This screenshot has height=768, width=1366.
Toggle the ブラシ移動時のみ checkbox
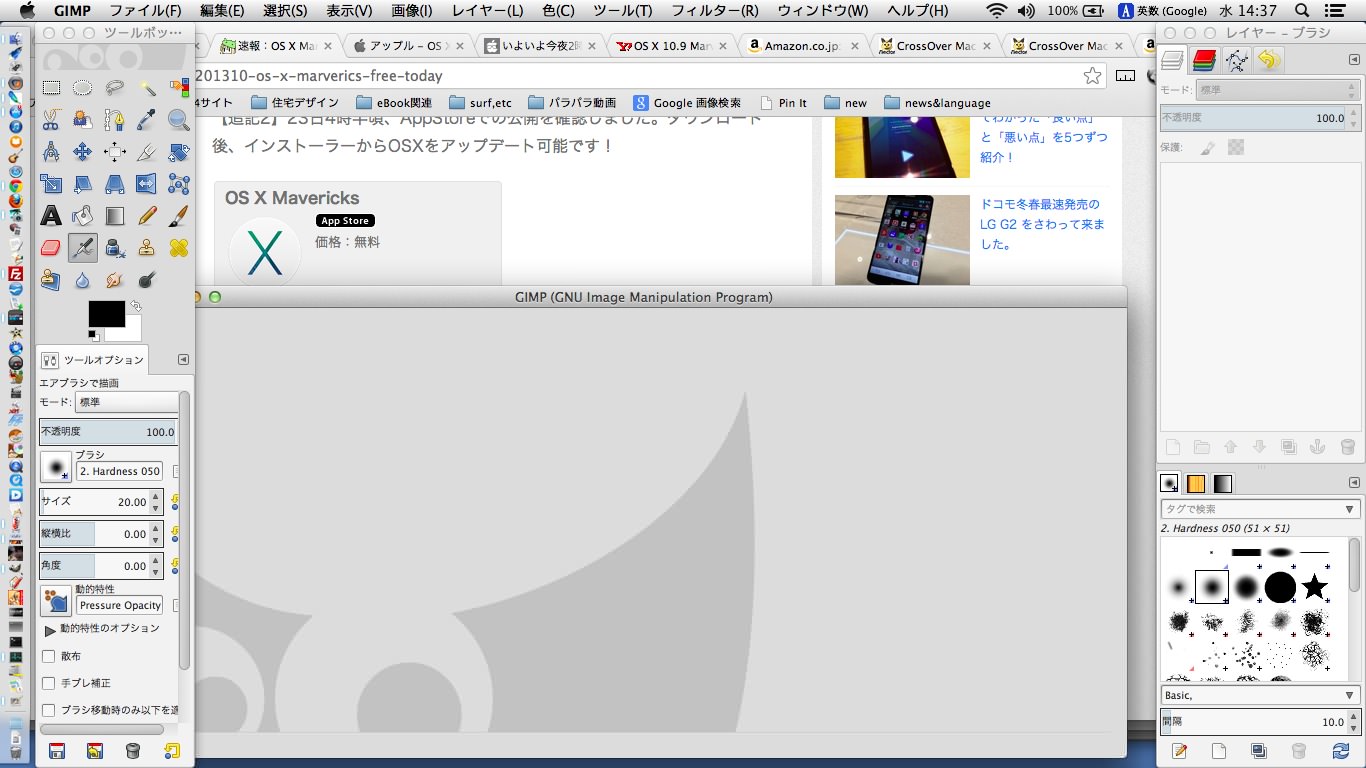click(48, 710)
